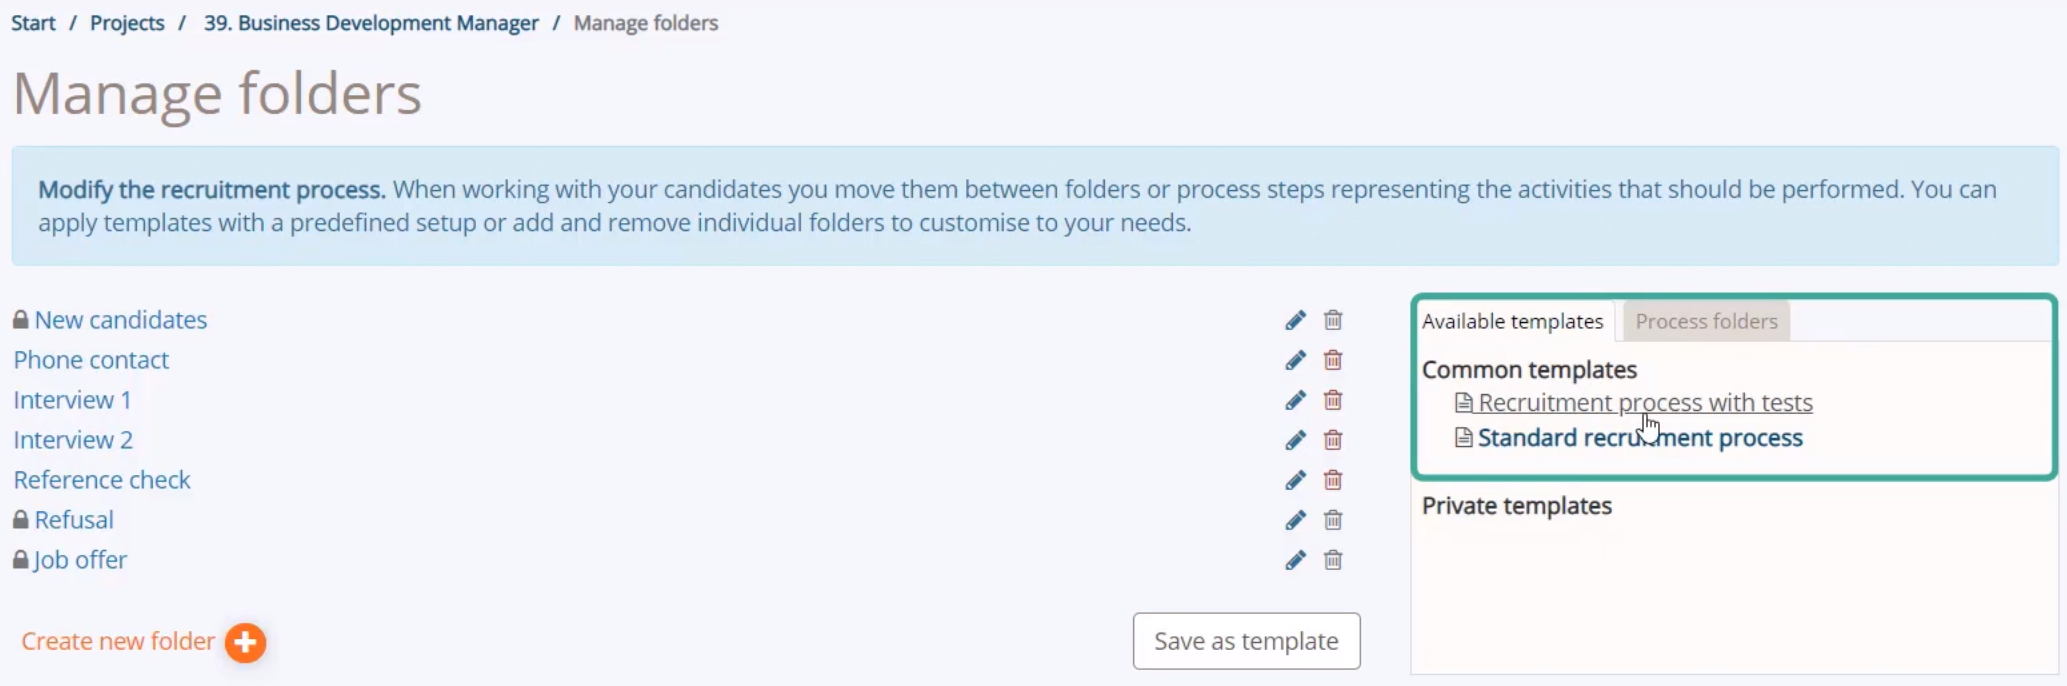Viewport: 2067px width, 686px height.
Task: Delete the Reference check folder
Action: tap(1333, 480)
